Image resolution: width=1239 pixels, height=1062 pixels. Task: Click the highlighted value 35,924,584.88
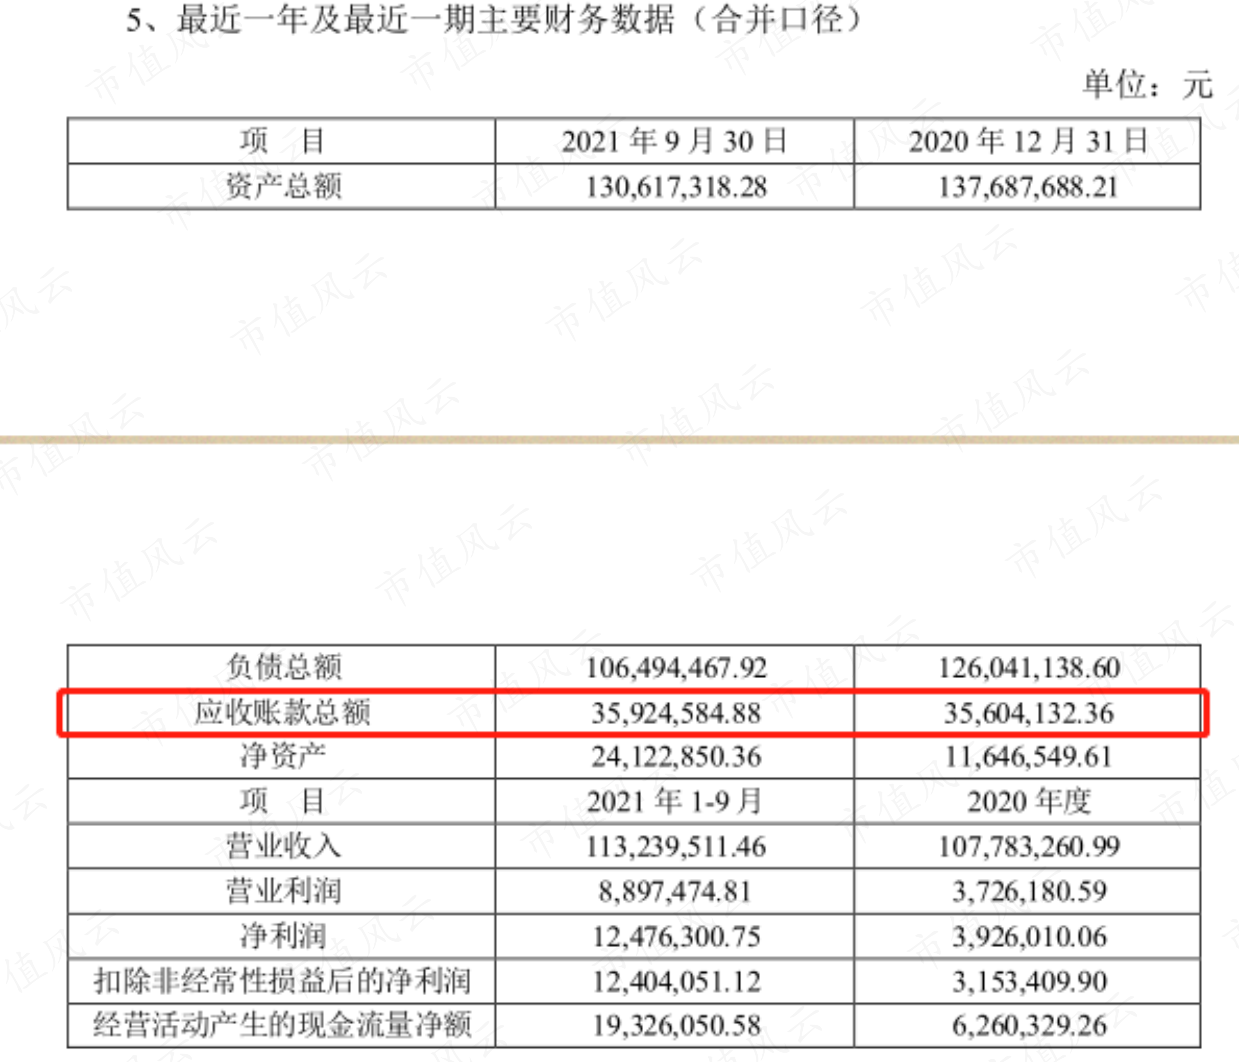point(676,713)
